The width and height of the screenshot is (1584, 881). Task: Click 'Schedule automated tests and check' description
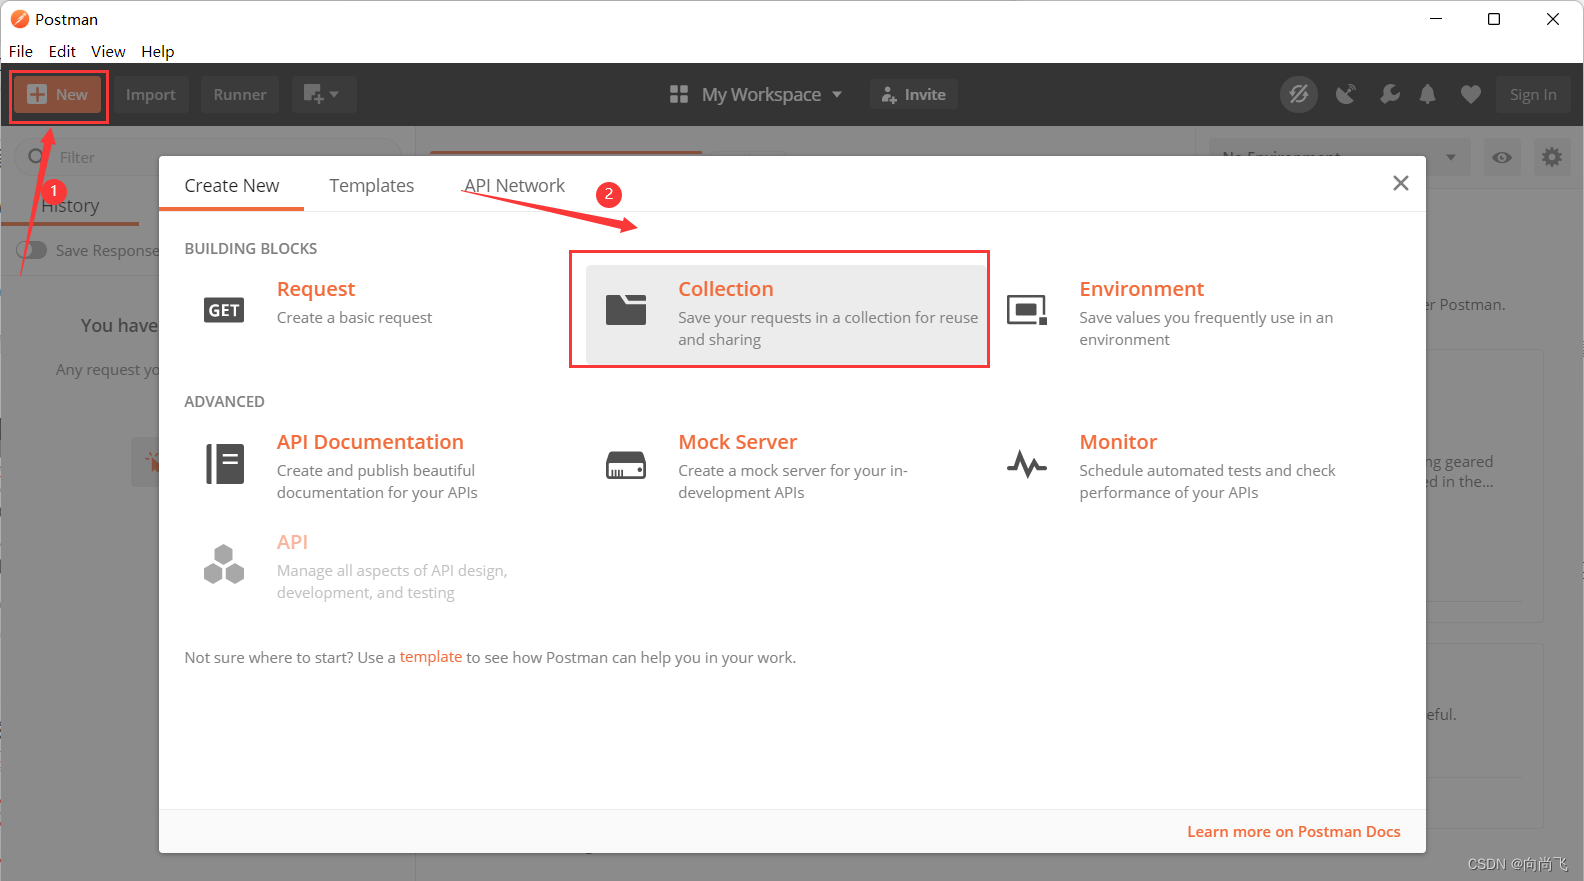(x=1207, y=482)
